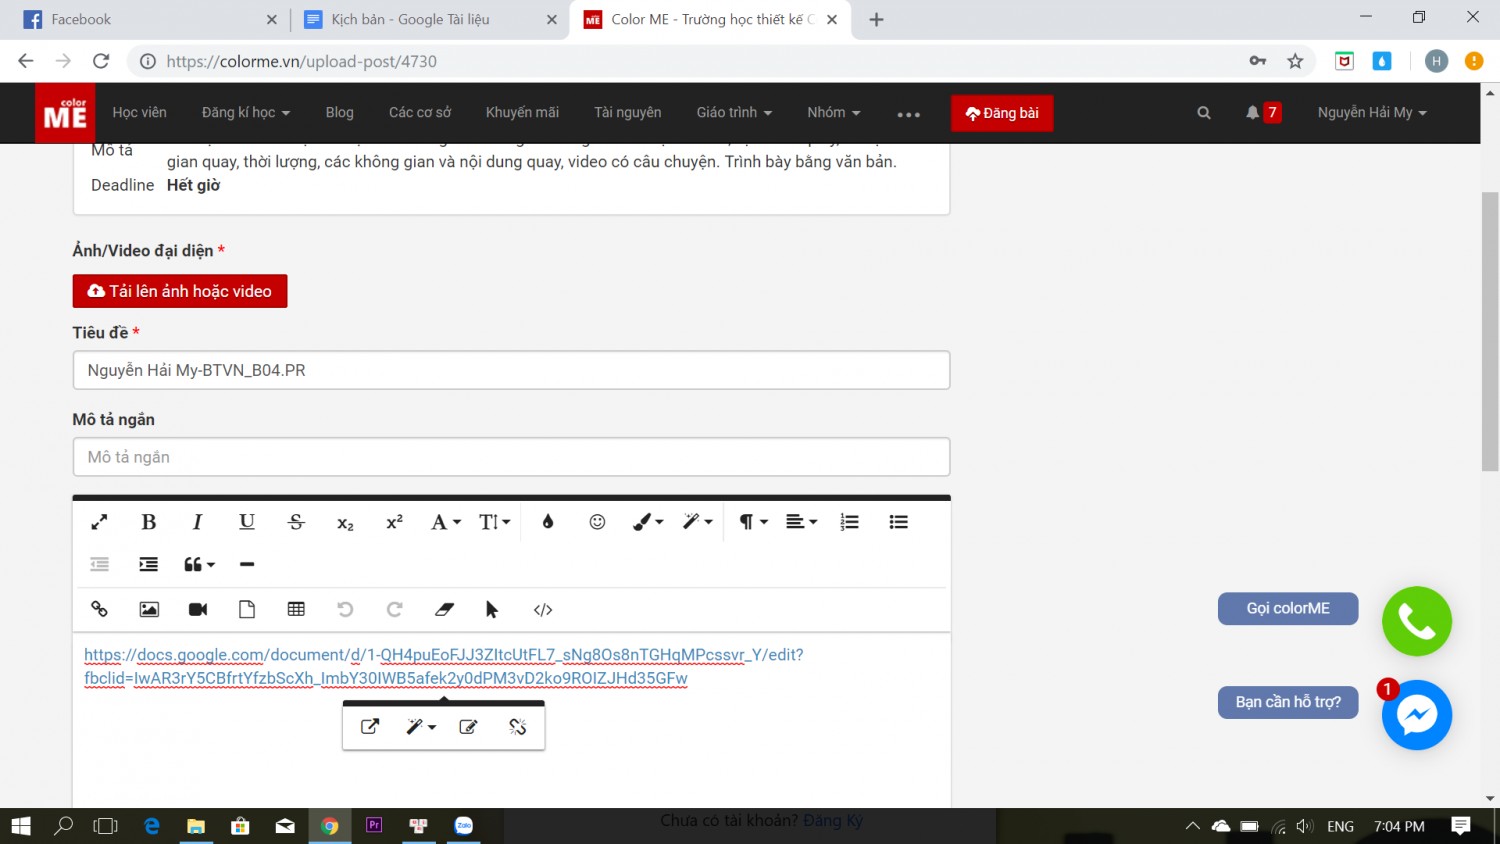Screen dimensions: 1500x844
Task: Insert an image into the post
Action: coord(149,609)
